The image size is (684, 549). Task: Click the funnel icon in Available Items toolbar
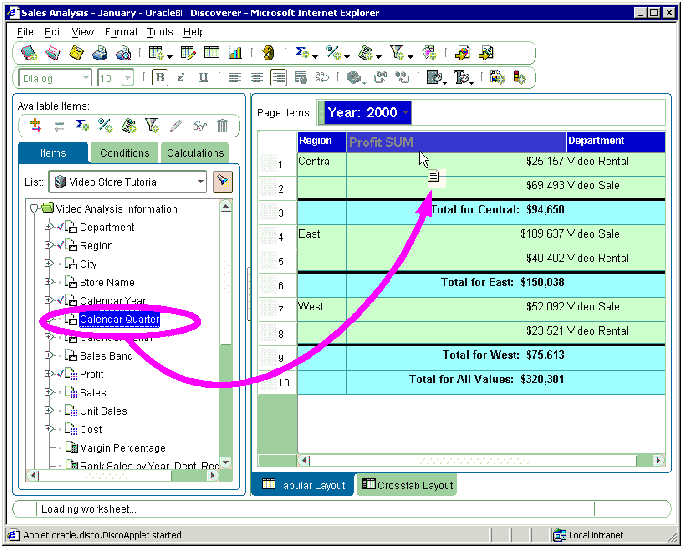[x=152, y=126]
